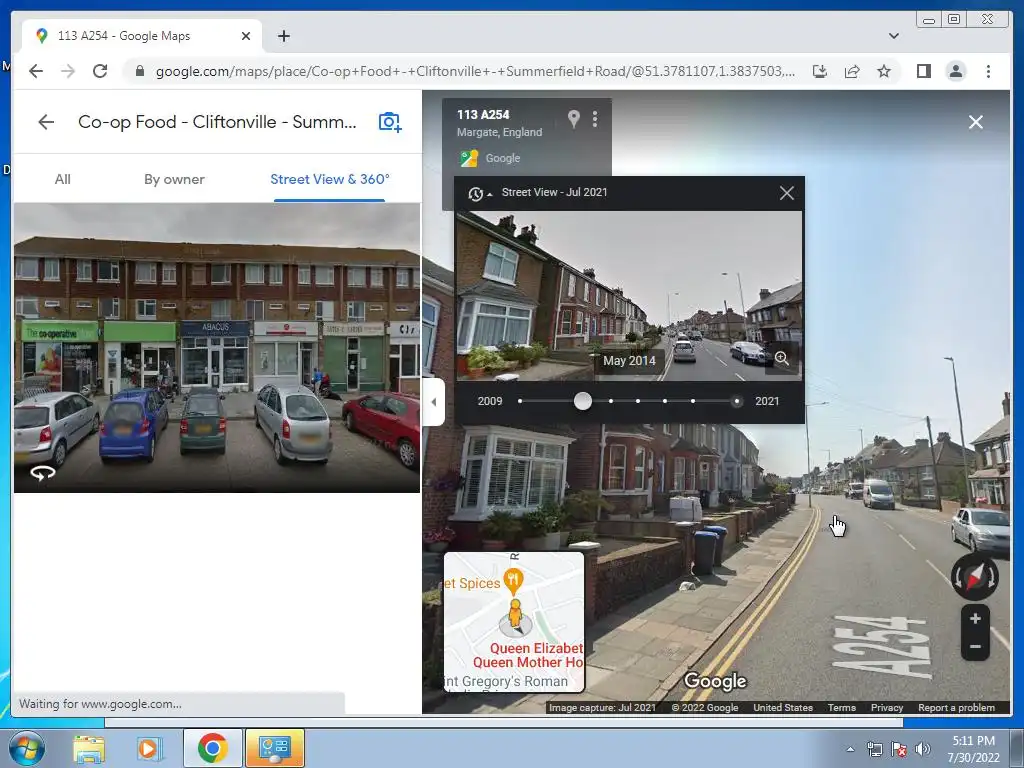Switch to the By owner tab
The image size is (1024, 768).
(x=174, y=180)
